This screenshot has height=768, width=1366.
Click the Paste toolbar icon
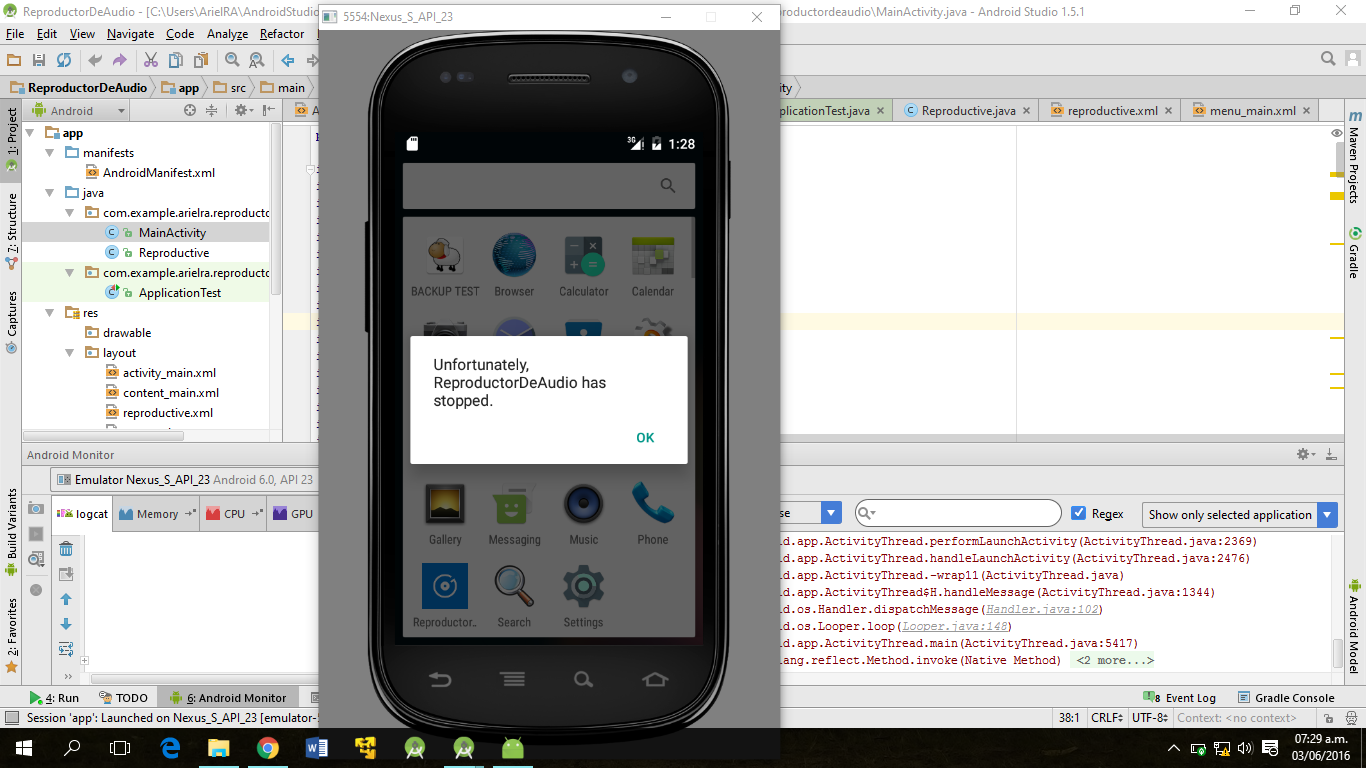coord(201,60)
